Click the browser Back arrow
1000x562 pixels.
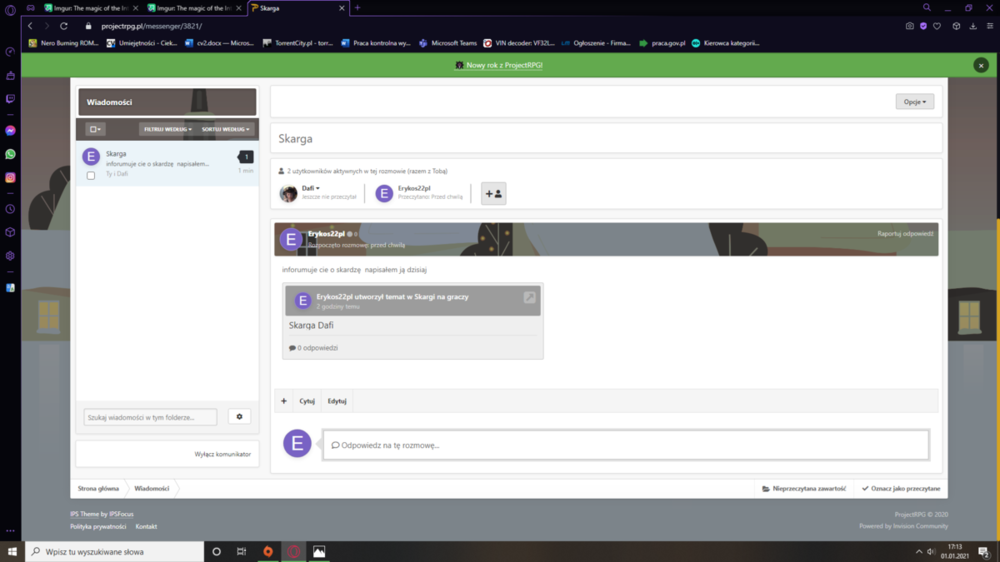tap(30, 26)
